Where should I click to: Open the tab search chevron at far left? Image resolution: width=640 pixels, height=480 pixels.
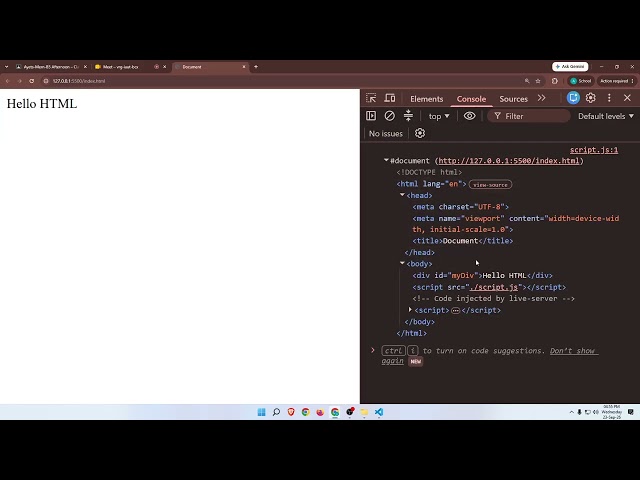pyautogui.click(x=7, y=67)
